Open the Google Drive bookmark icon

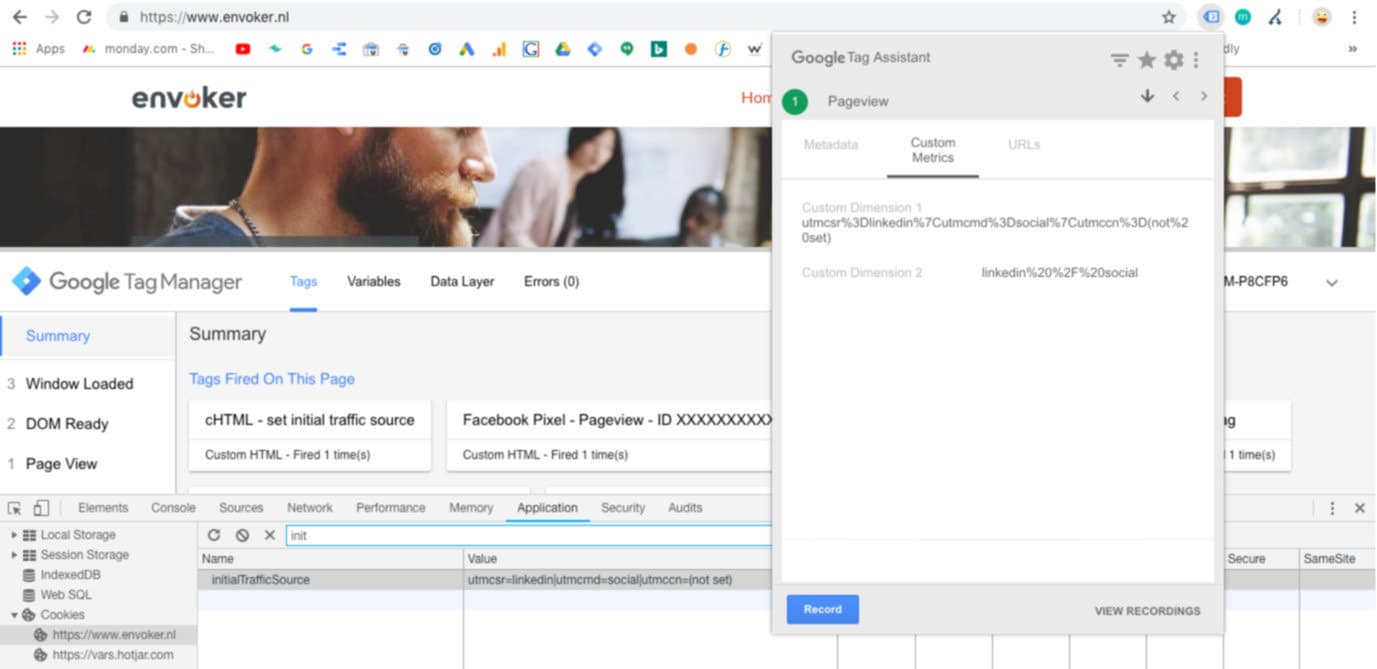562,48
